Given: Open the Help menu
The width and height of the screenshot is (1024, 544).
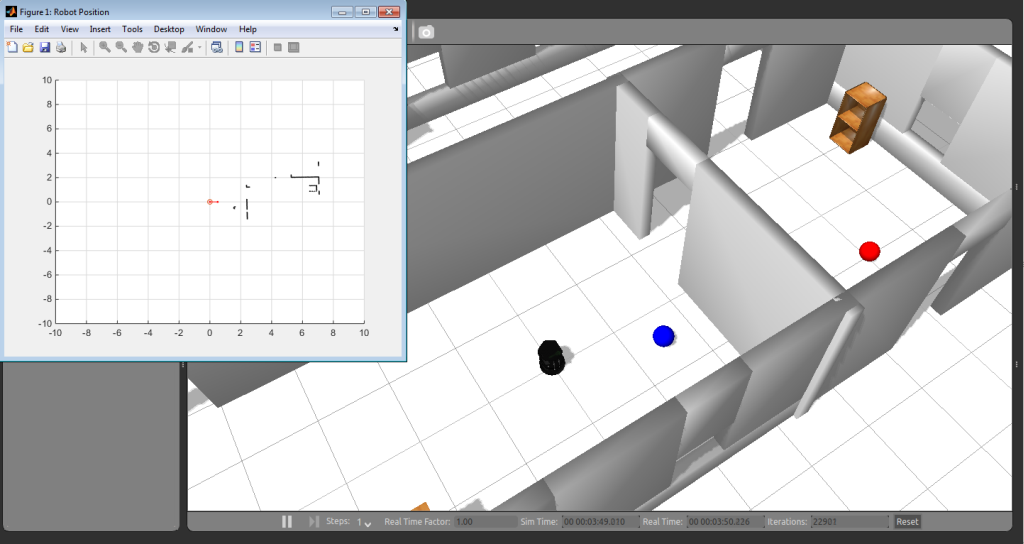Looking at the screenshot, I should (x=248, y=29).
